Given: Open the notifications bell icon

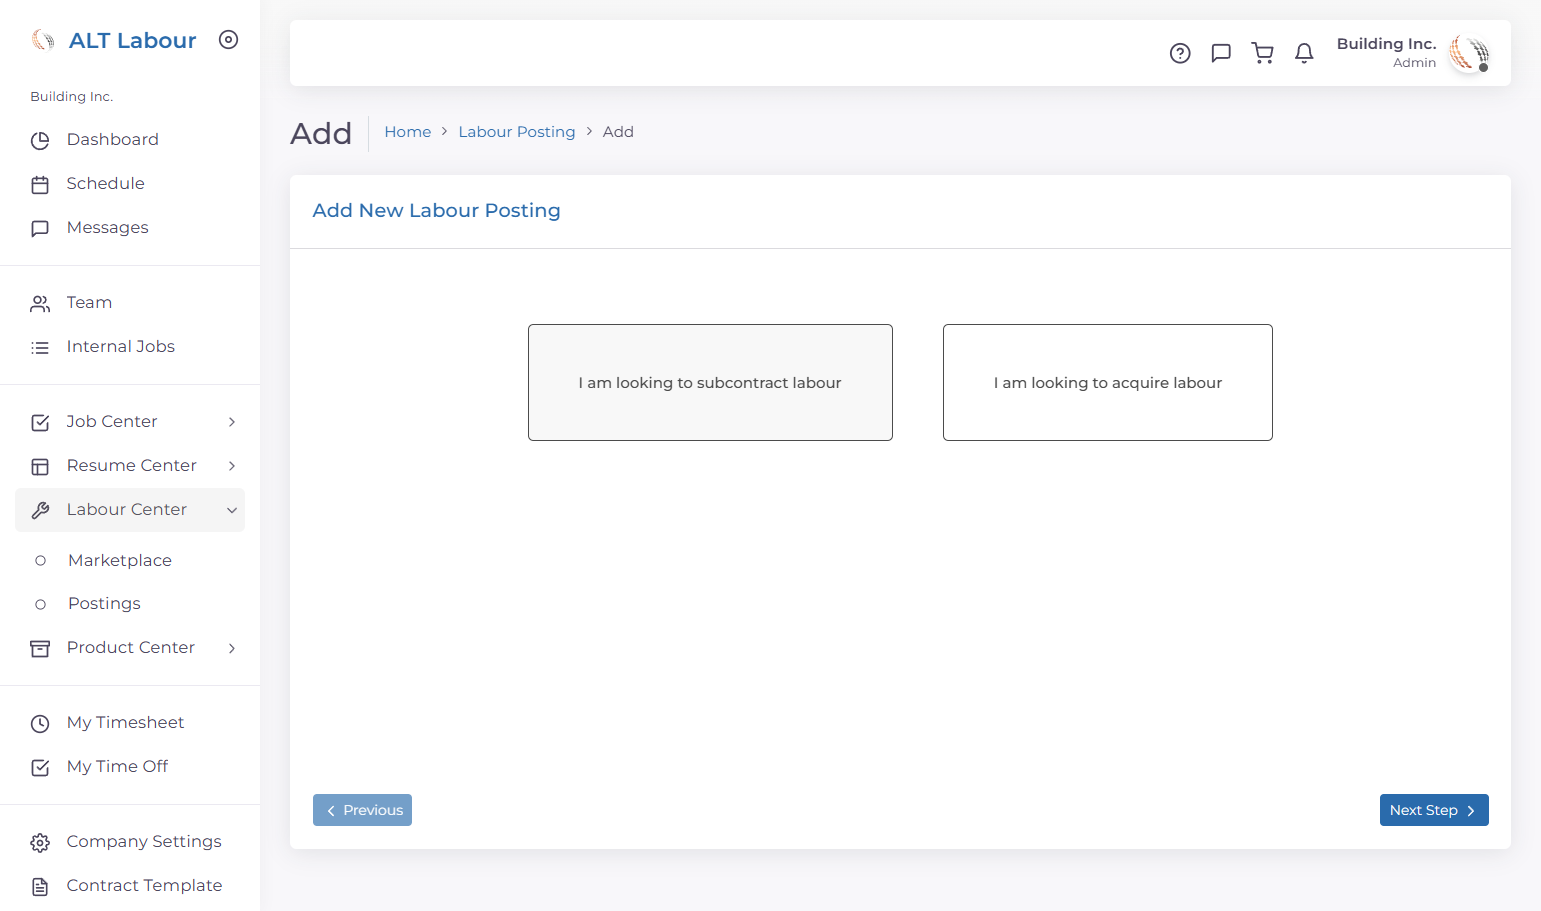Looking at the screenshot, I should 1304,53.
